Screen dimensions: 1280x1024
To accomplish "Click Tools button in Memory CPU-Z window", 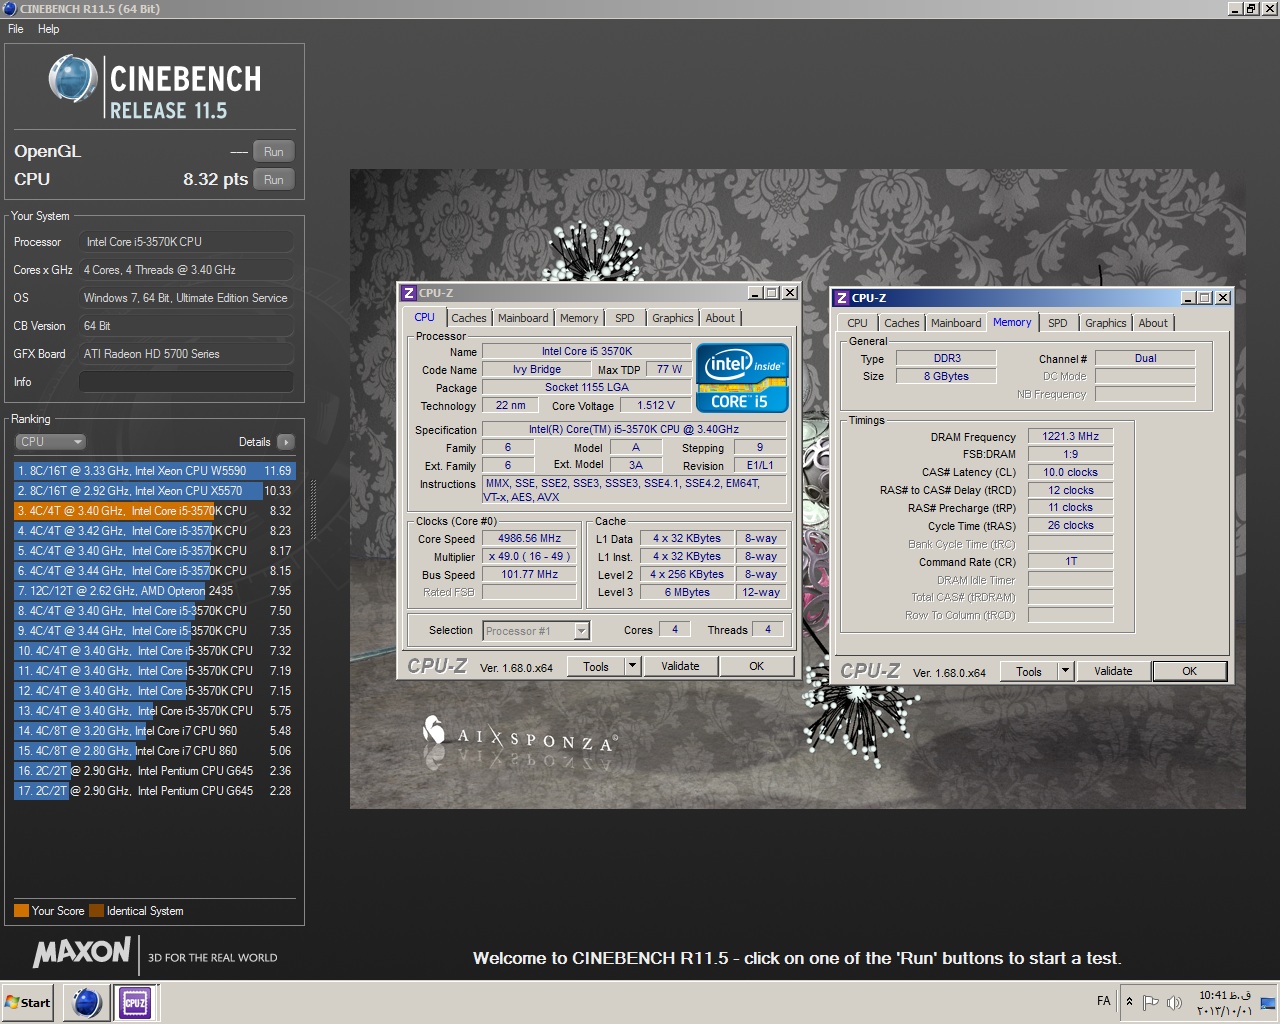I will coord(1029,672).
